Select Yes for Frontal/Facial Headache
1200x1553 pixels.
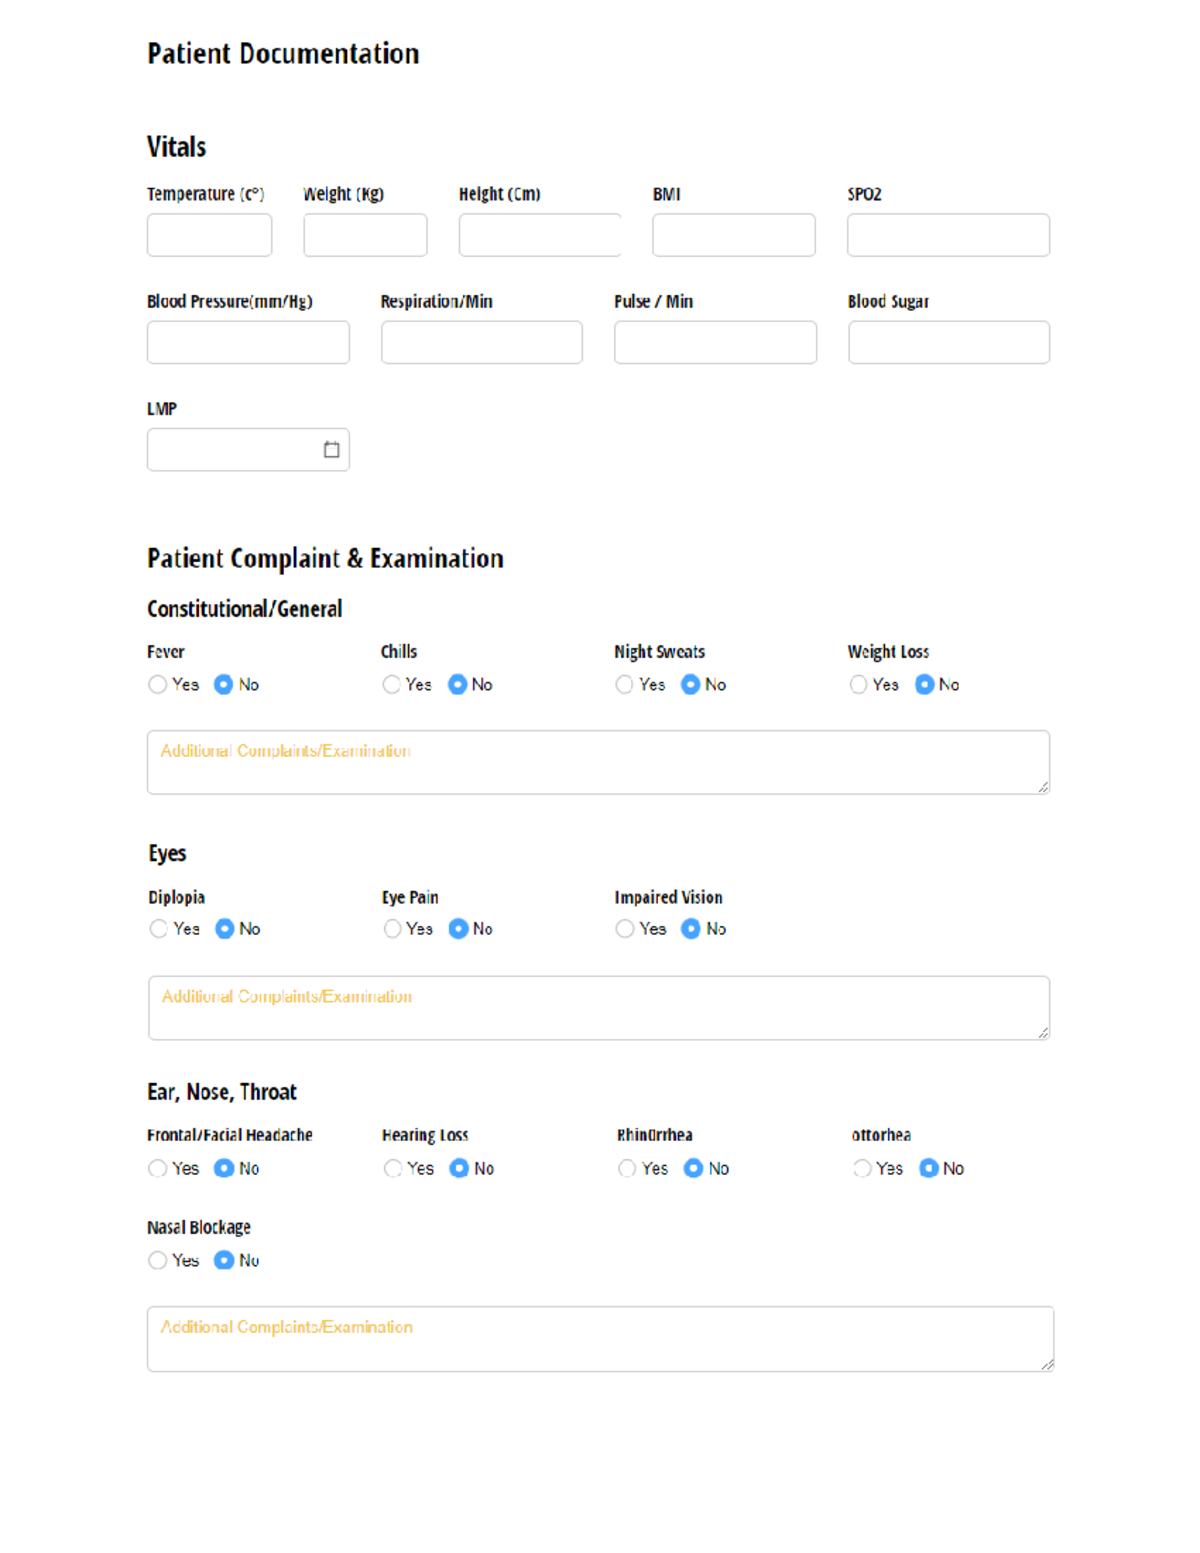coord(158,1169)
